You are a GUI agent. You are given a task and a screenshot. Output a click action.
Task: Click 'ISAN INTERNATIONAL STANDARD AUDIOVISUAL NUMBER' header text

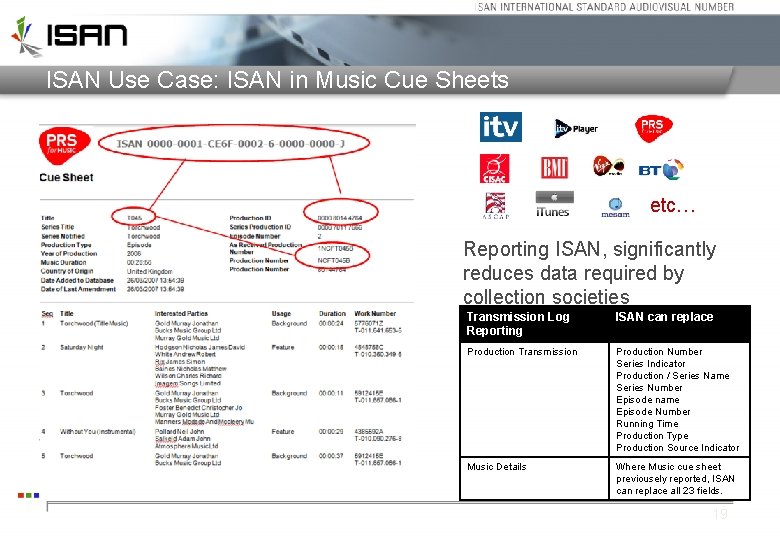point(604,7)
